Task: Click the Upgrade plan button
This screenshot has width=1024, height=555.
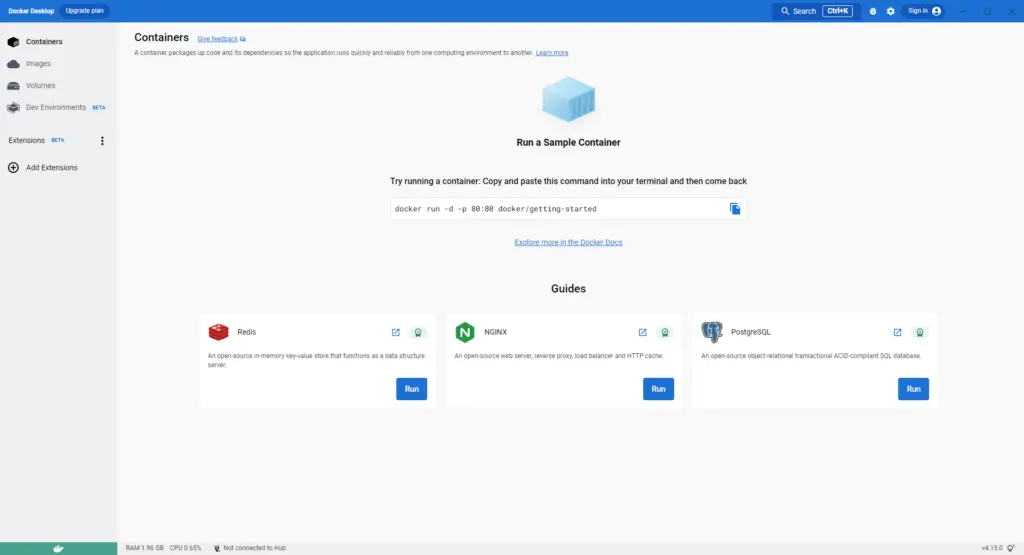Action: click(84, 11)
